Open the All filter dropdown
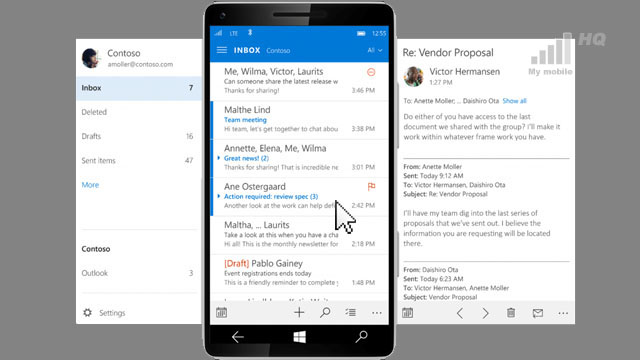Viewport: 640px width, 360px height. pyautogui.click(x=375, y=50)
